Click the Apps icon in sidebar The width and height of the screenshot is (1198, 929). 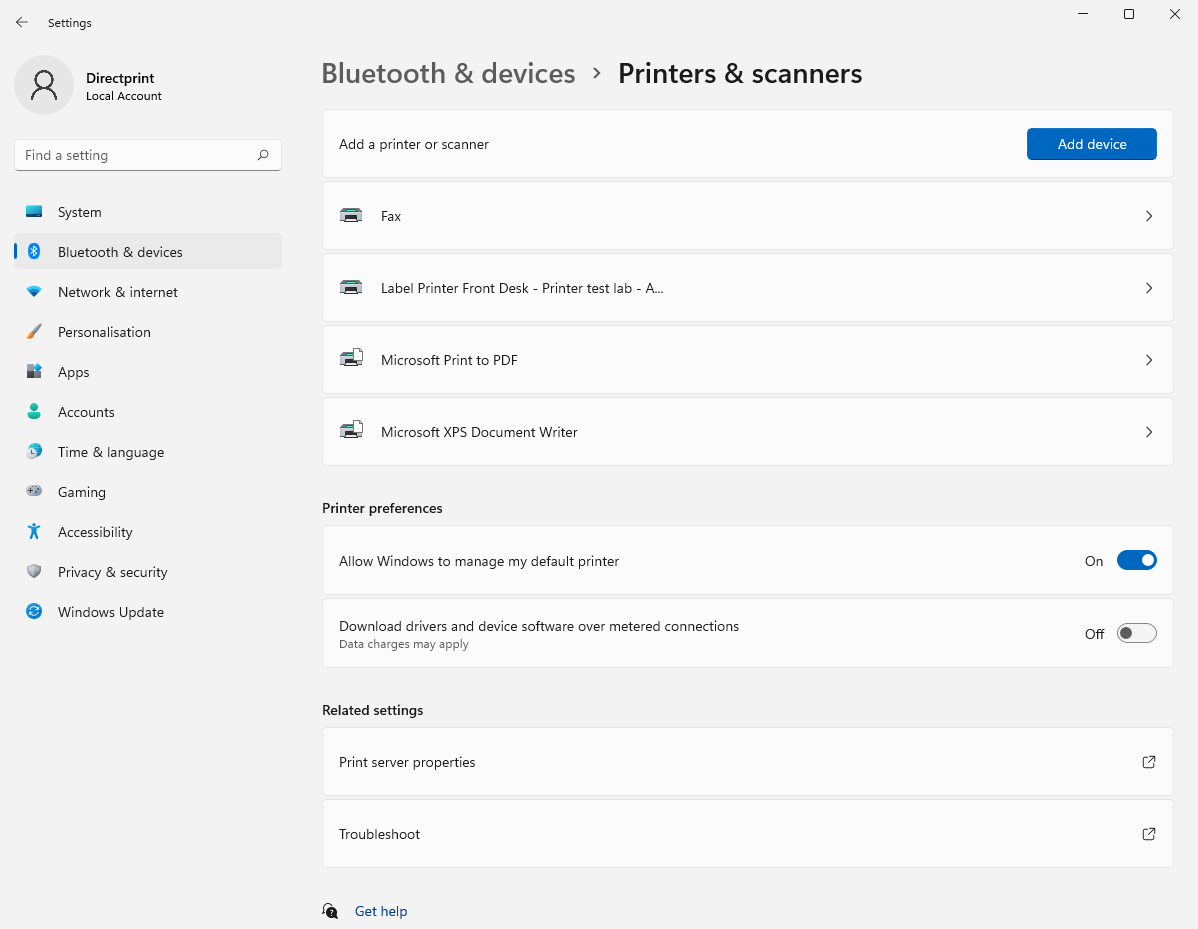click(x=34, y=371)
